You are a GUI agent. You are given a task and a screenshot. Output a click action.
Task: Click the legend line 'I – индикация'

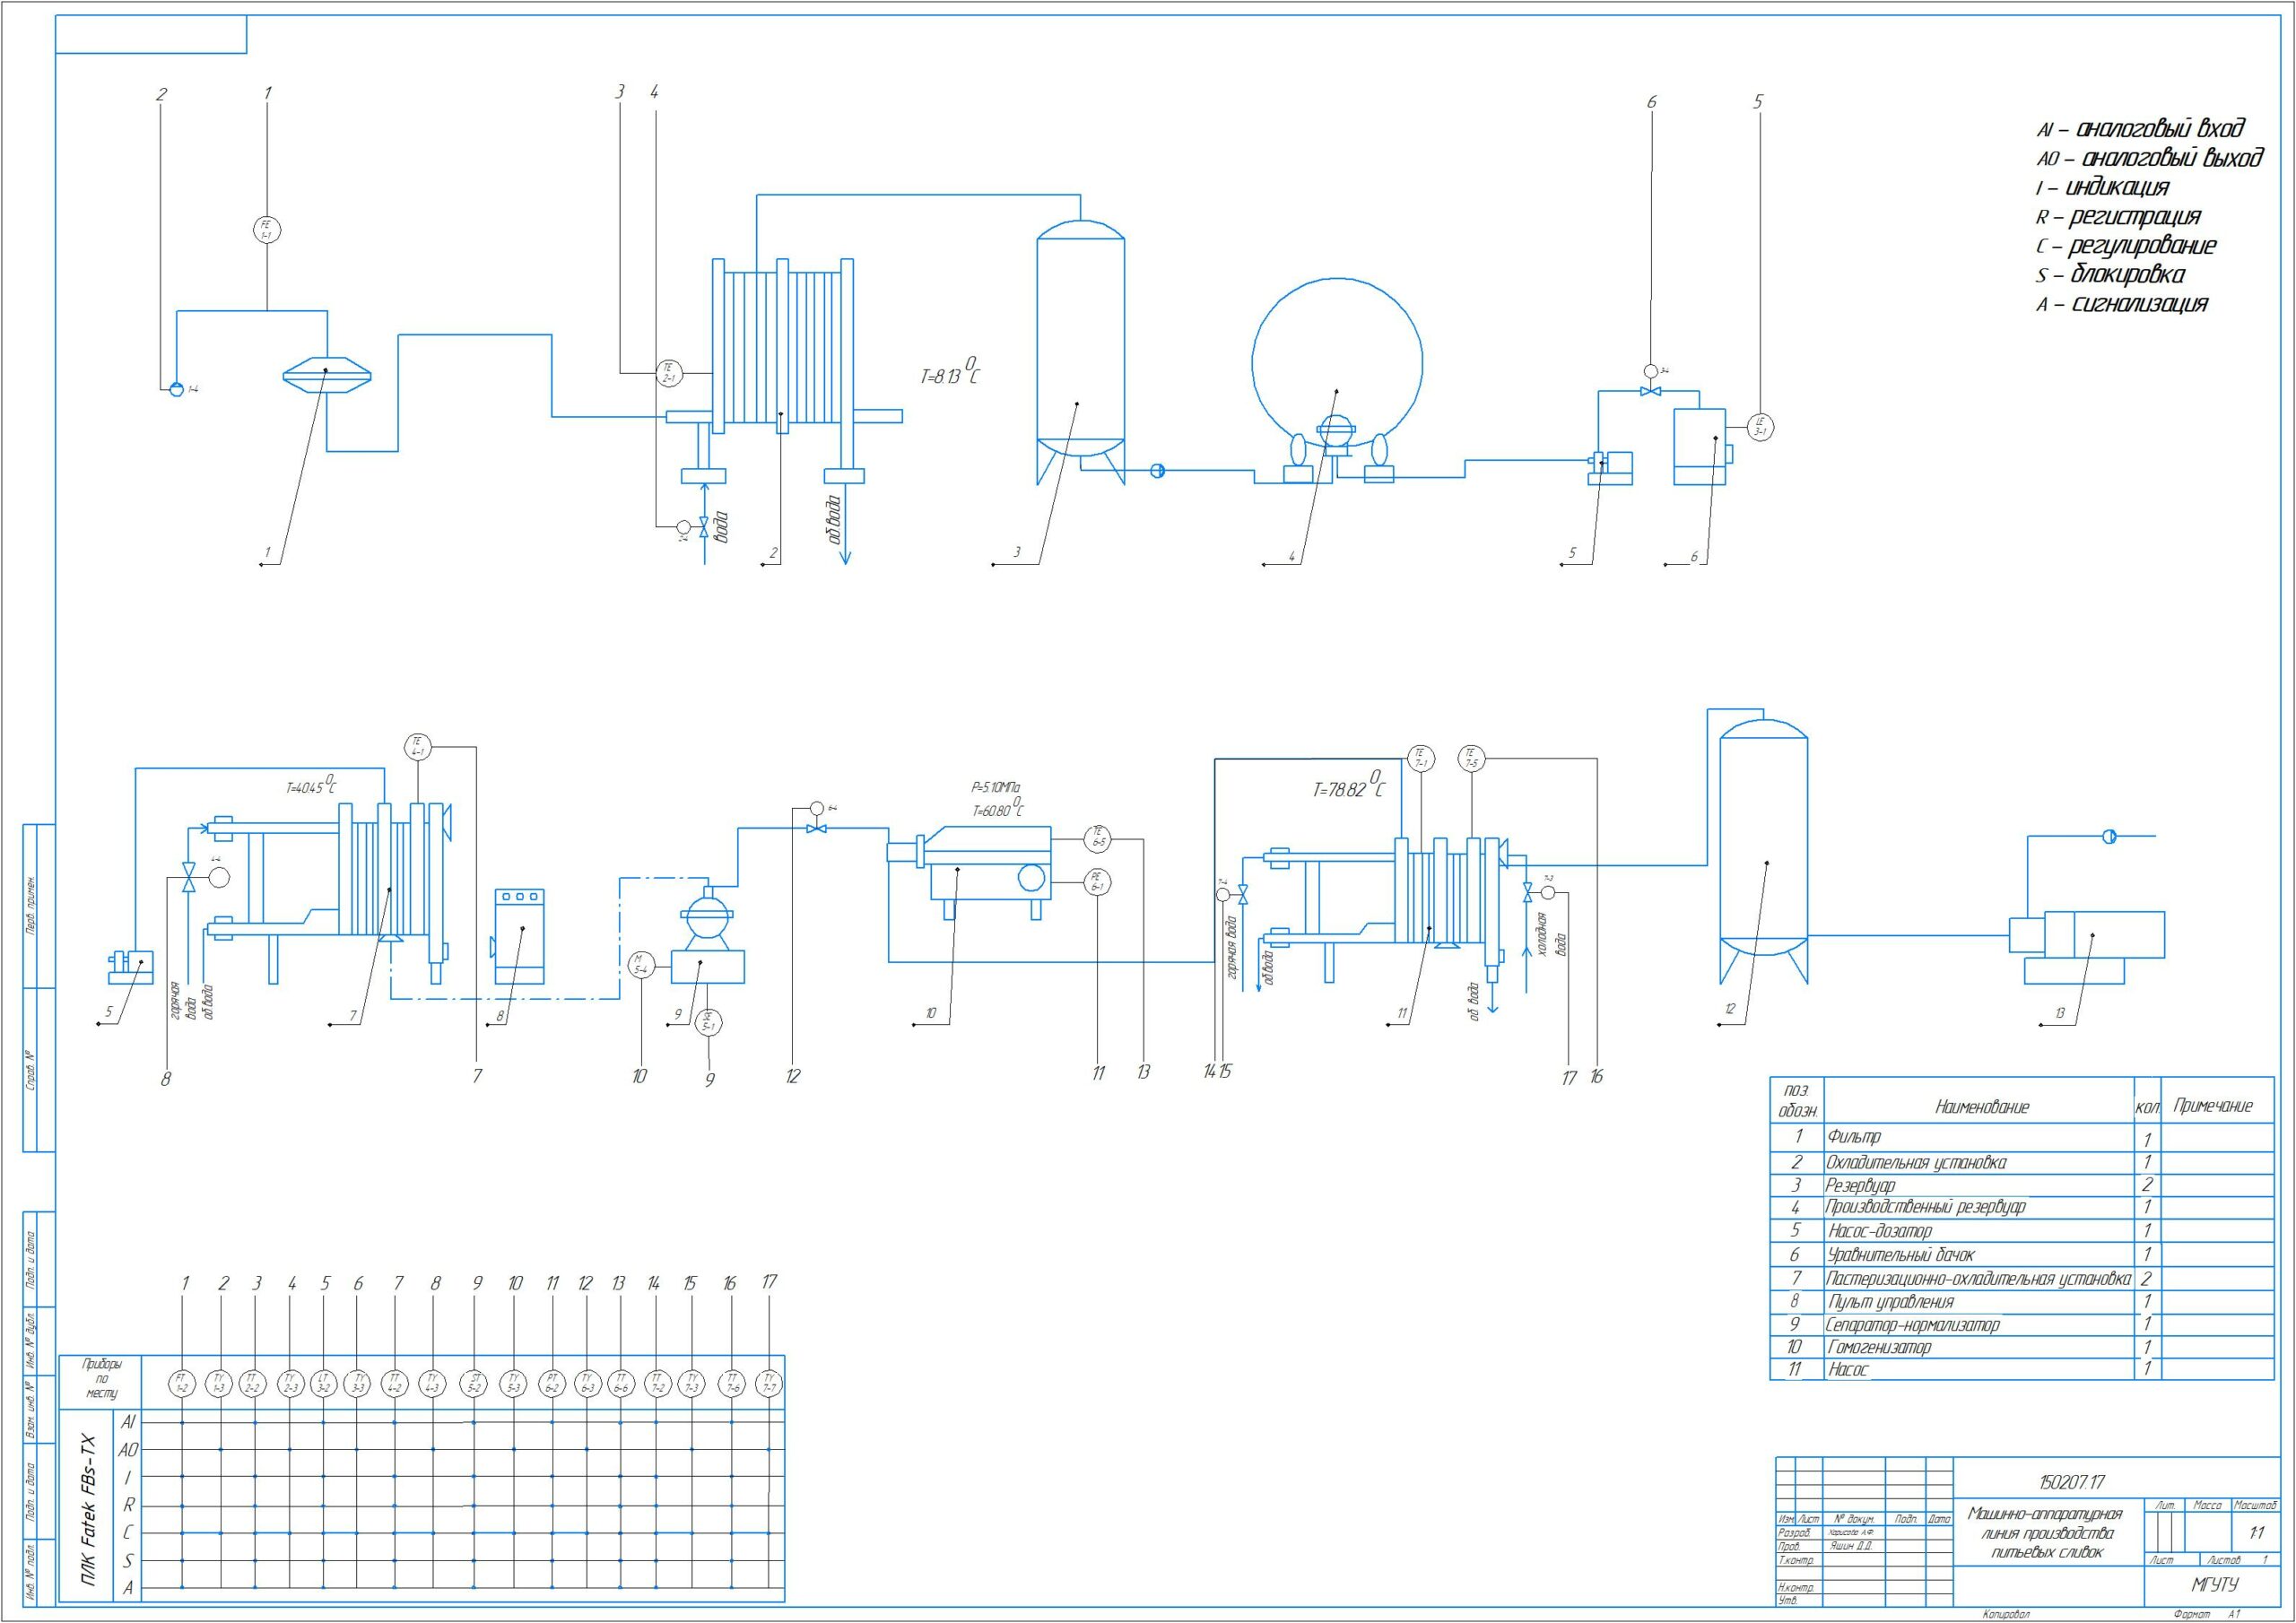pos(2102,187)
